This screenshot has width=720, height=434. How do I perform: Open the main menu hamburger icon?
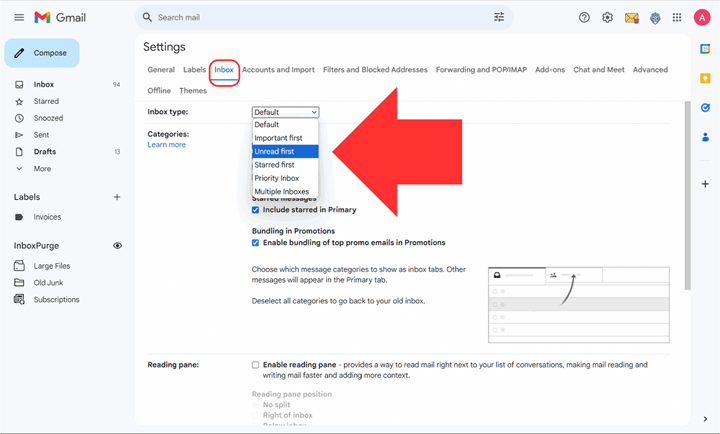pyautogui.click(x=19, y=18)
